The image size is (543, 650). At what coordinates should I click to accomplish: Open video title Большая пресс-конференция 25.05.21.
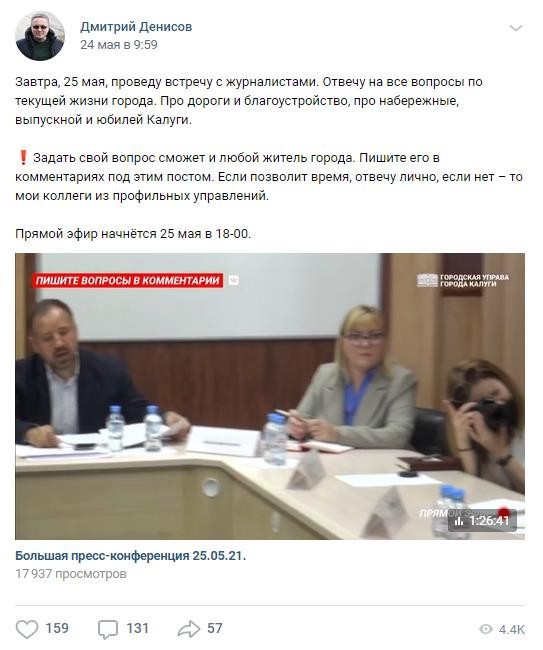click(x=131, y=555)
